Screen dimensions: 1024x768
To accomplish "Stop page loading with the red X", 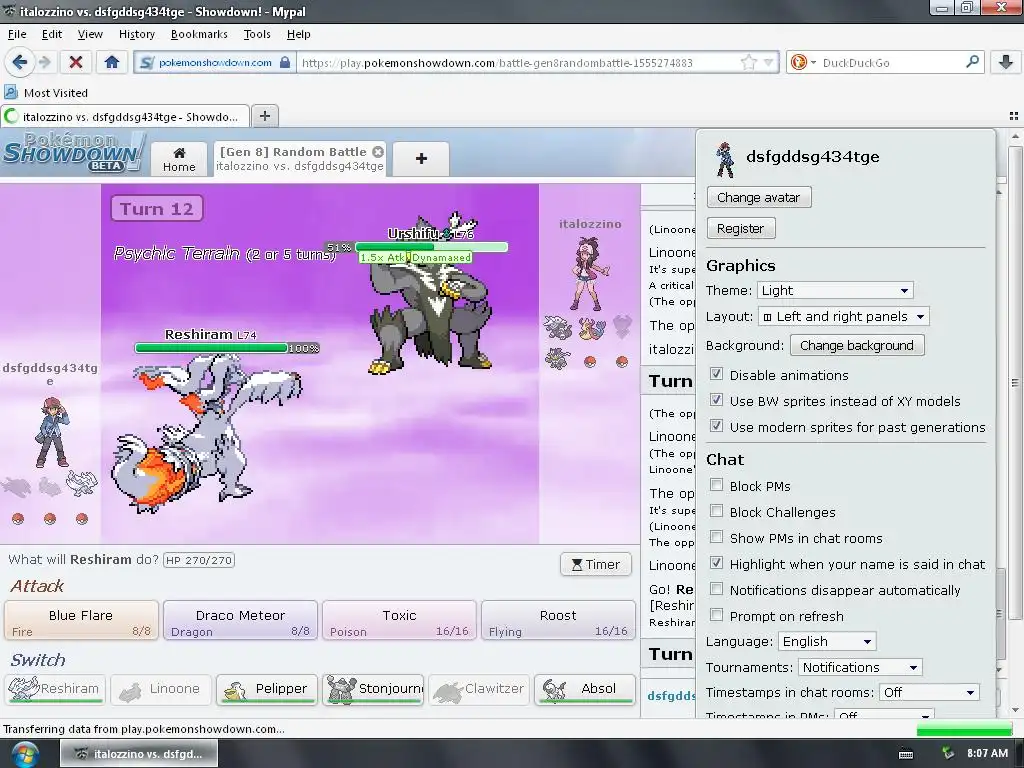I will [76, 63].
